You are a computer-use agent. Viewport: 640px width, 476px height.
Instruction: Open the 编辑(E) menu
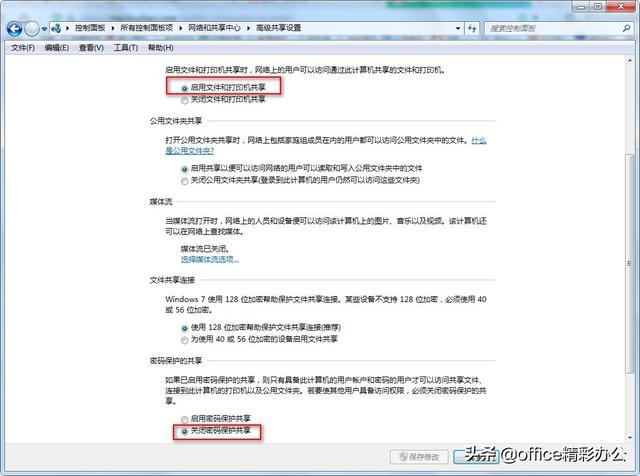57,48
